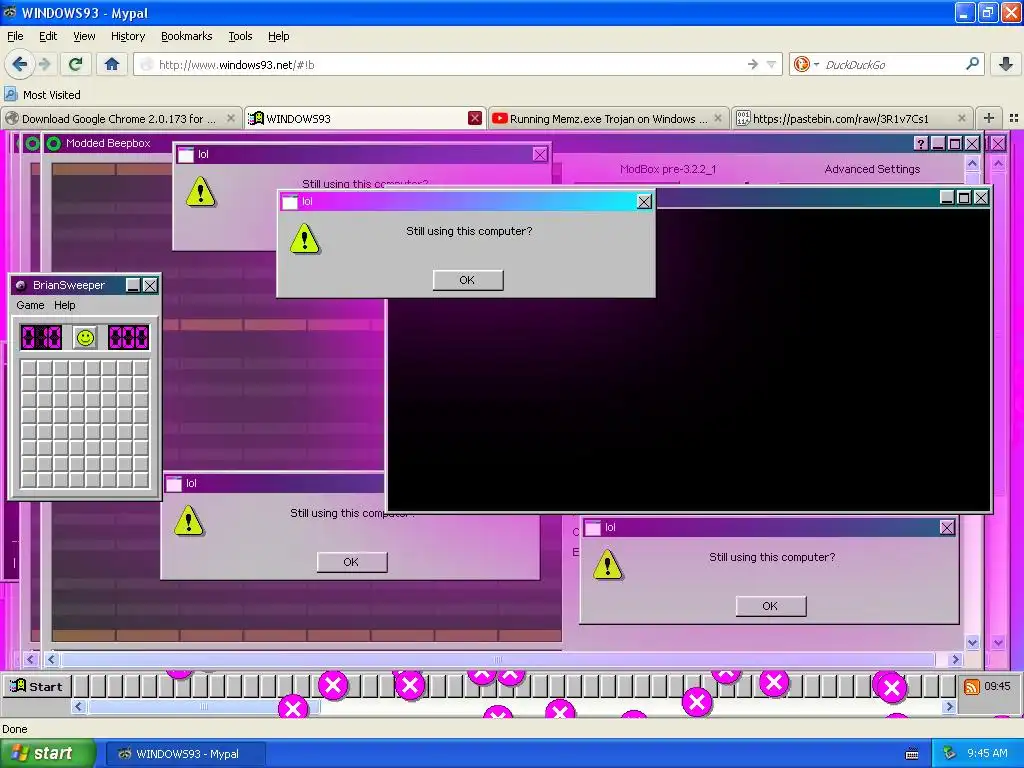Click OK in bottom-left lol dialog
Viewport: 1024px width, 768px height.
[351, 562]
